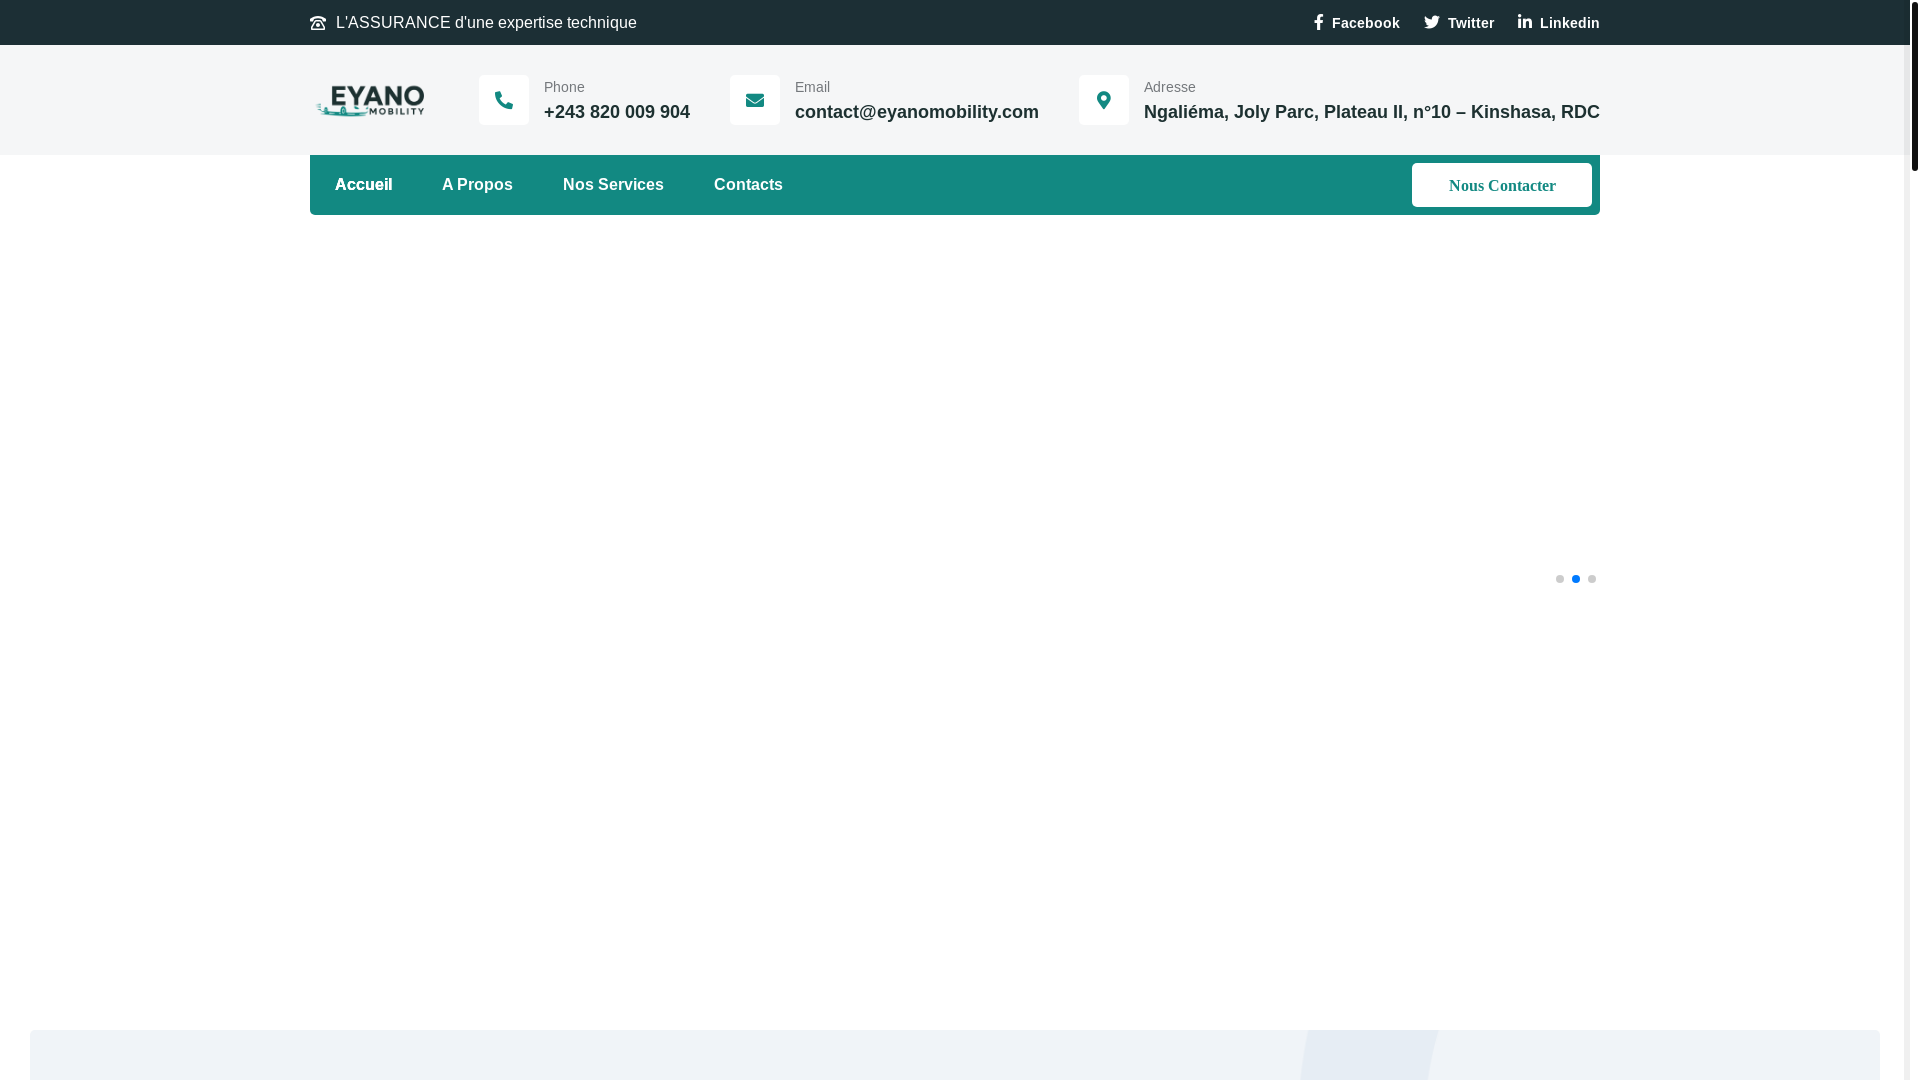
Task: Click the telephone icon beside L'ASSURANCE tagline
Action: tap(318, 23)
